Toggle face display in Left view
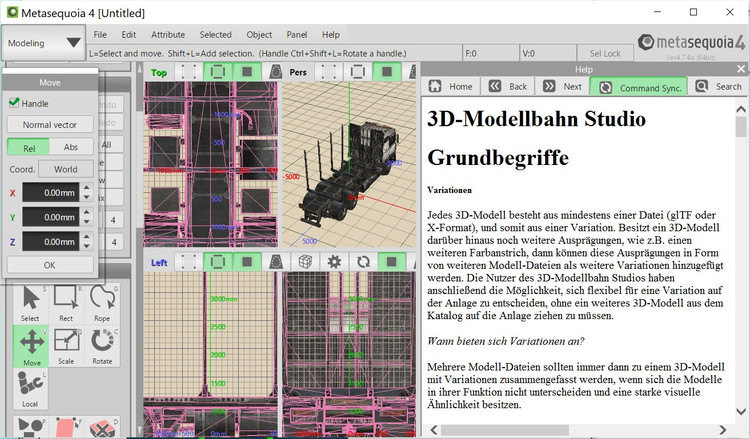750x439 pixels. click(247, 262)
